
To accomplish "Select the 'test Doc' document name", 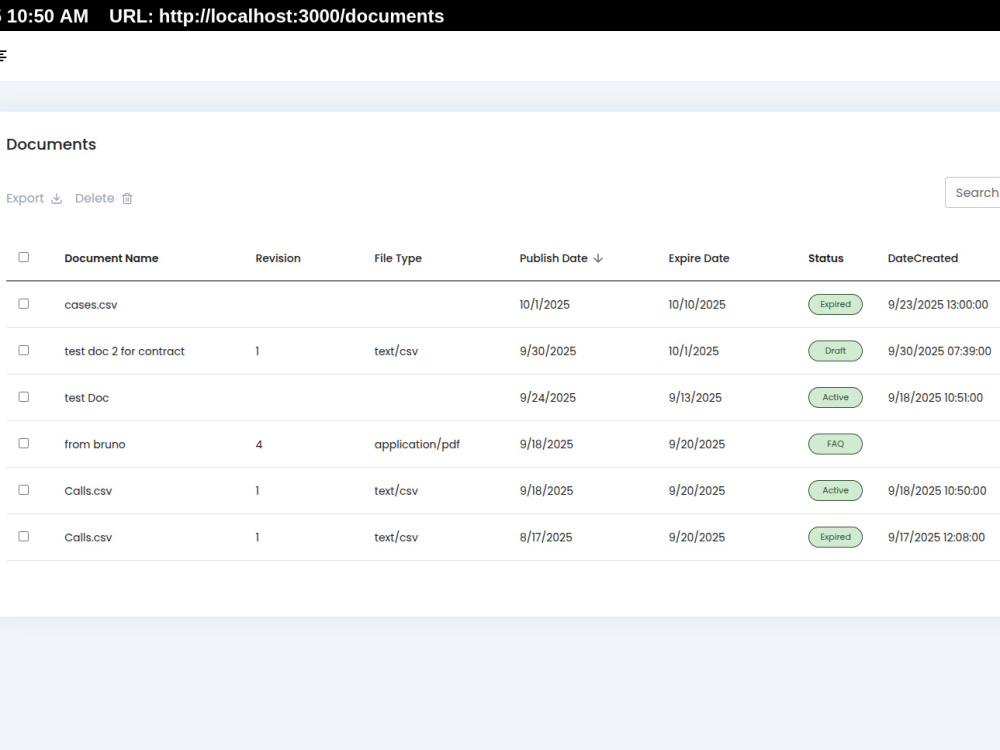I will point(87,398).
